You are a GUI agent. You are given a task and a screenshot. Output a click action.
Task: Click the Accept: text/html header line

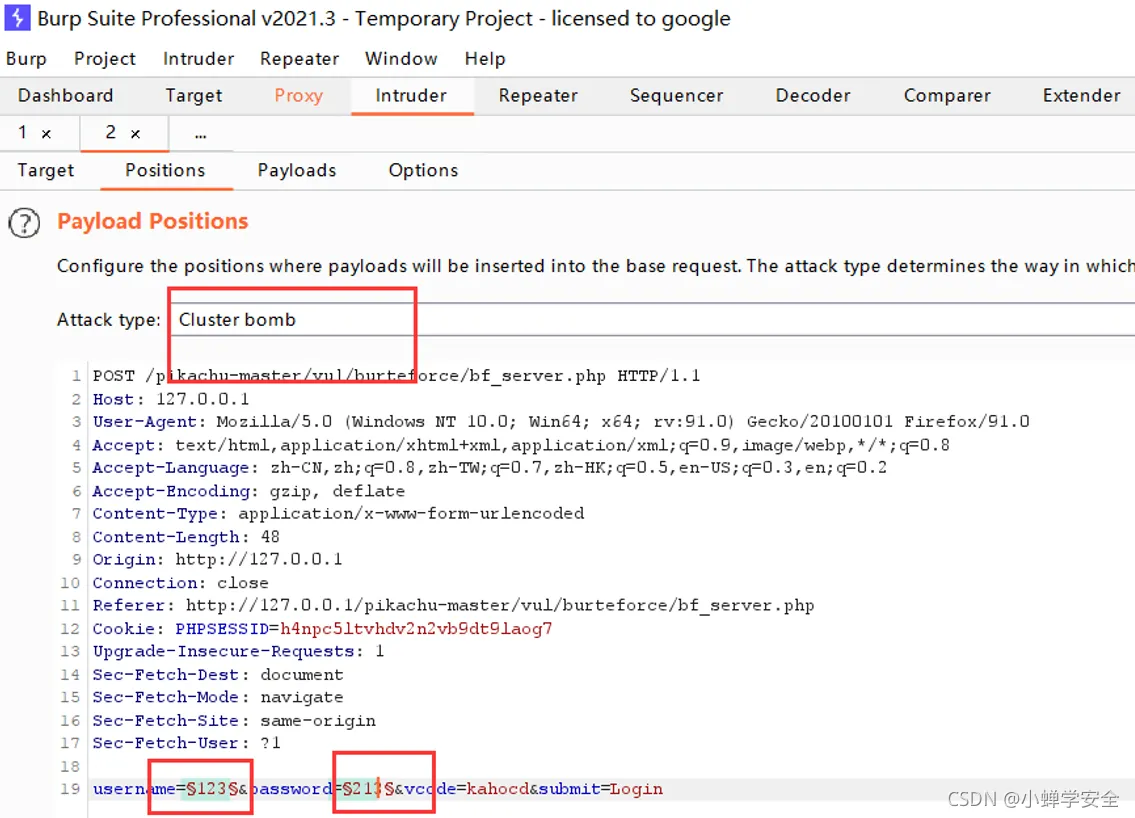pos(521,445)
